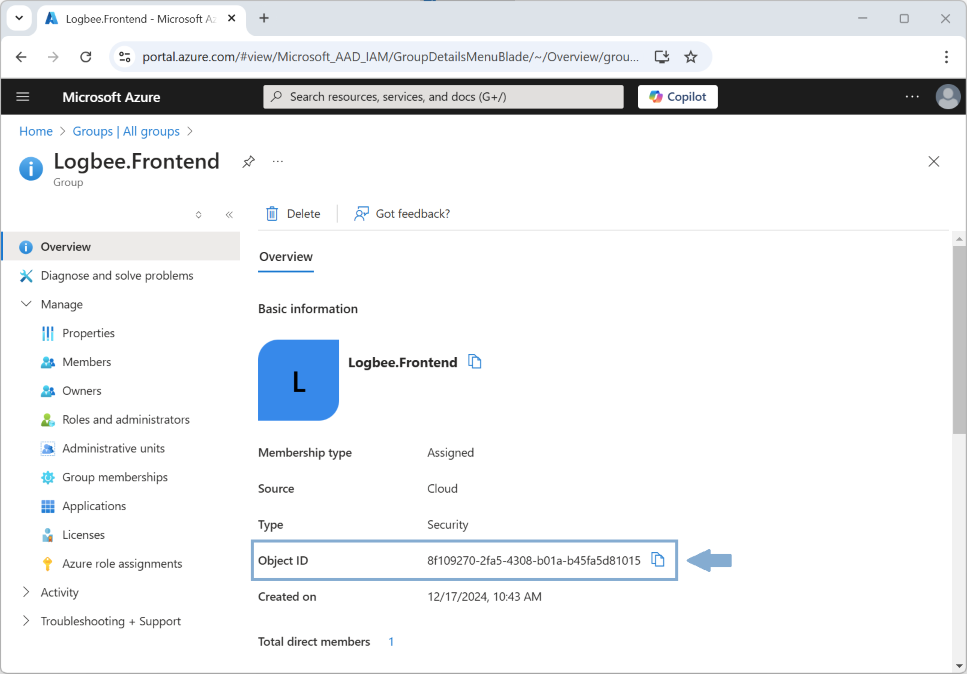Viewport: 967px width, 674px height.
Task: Click the user account avatar
Action: pyautogui.click(x=947, y=97)
